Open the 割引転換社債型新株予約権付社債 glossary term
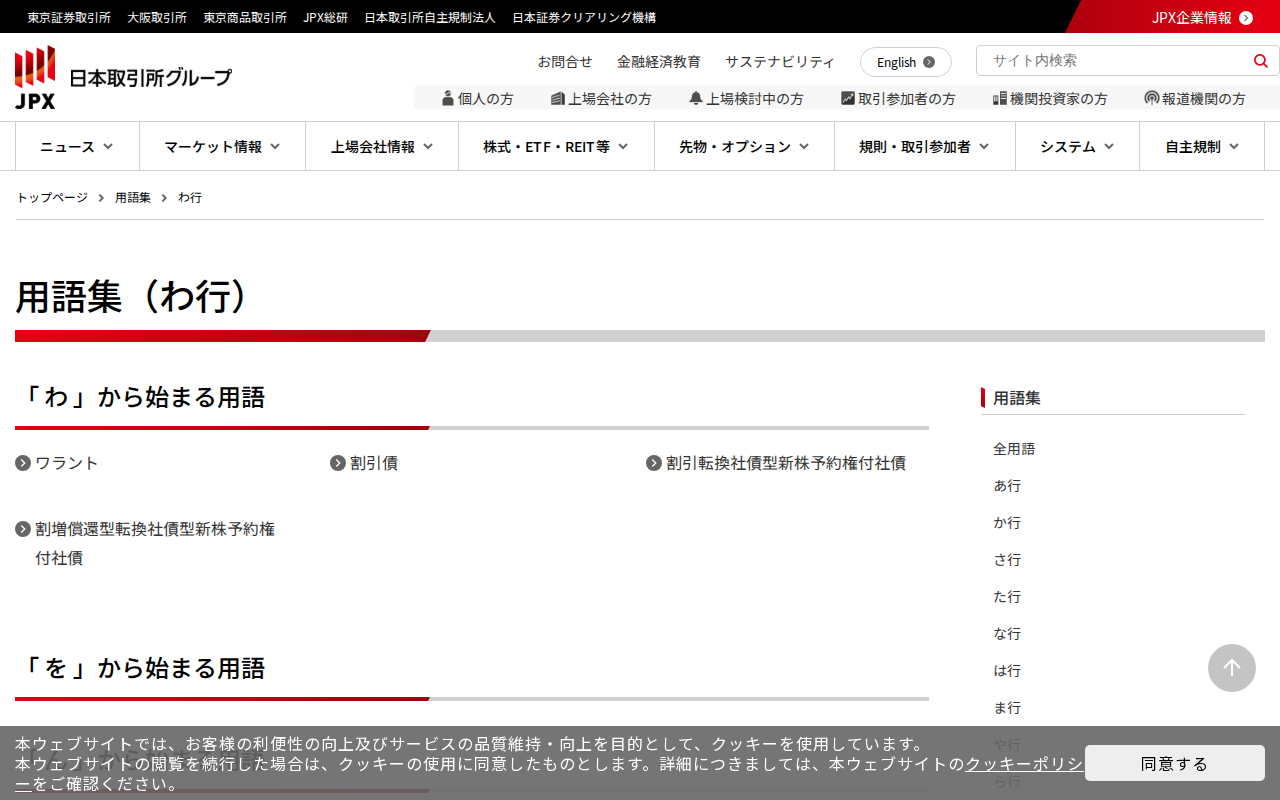1280x800 pixels. 786,463
